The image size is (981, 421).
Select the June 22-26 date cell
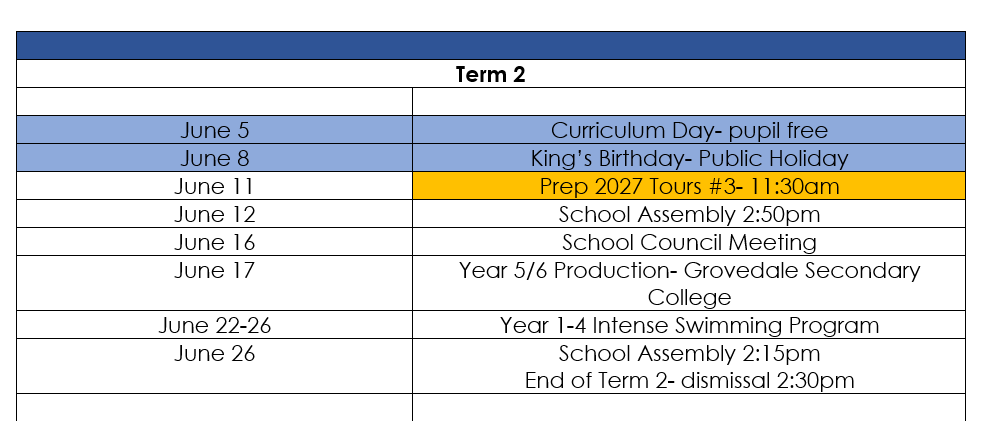coord(215,325)
